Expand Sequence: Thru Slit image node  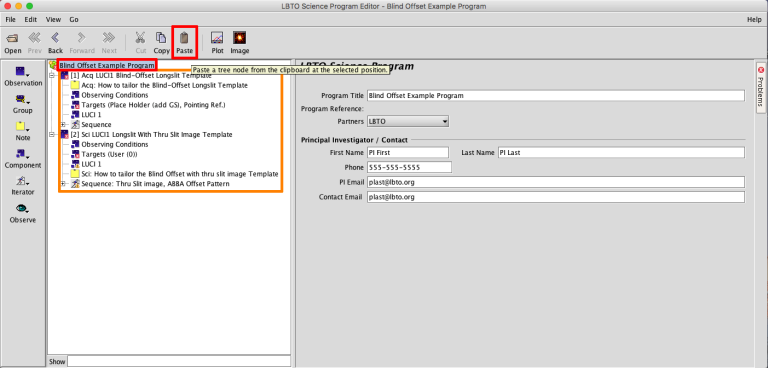tap(63, 184)
